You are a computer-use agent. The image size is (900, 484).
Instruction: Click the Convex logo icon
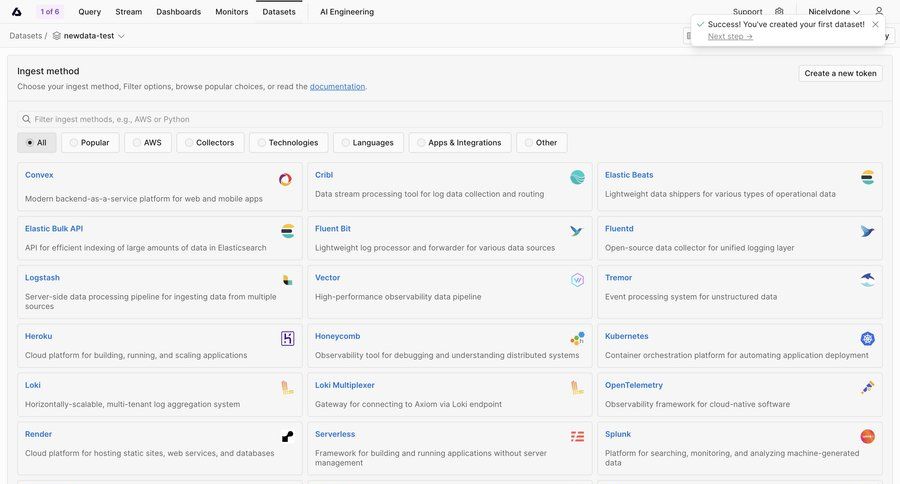tap(285, 179)
